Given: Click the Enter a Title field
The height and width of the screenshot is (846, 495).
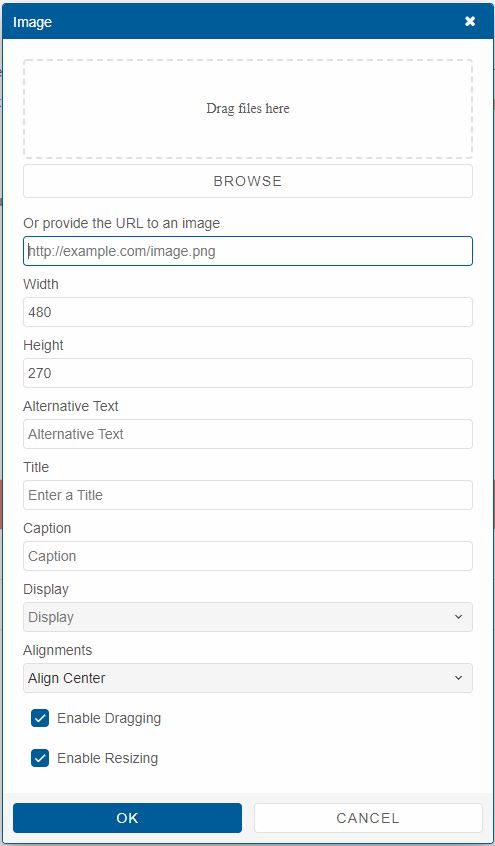Looking at the screenshot, I should [x=248, y=495].
